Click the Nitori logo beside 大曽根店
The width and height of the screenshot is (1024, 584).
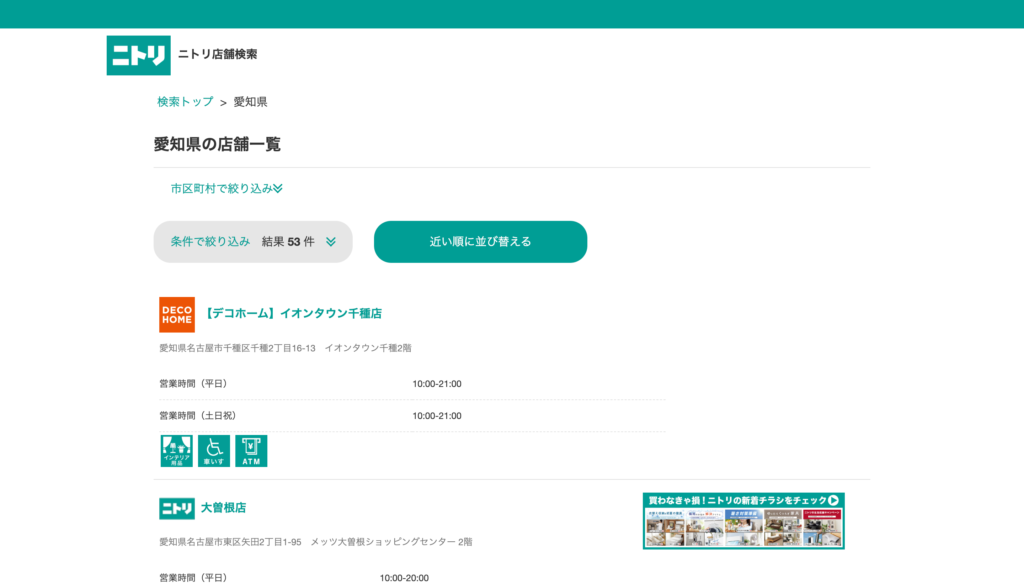pos(177,508)
